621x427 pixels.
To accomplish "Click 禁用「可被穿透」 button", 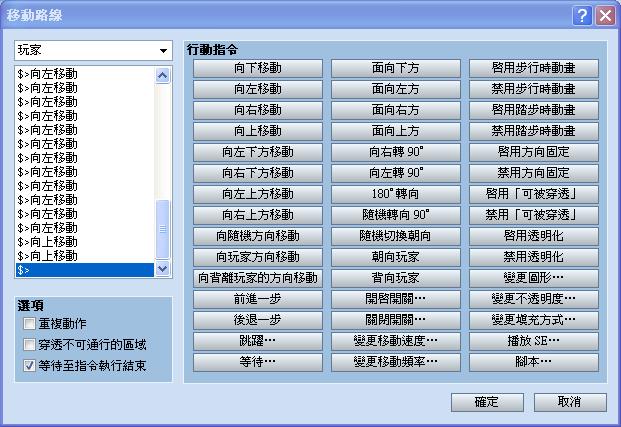I will click(533, 215).
